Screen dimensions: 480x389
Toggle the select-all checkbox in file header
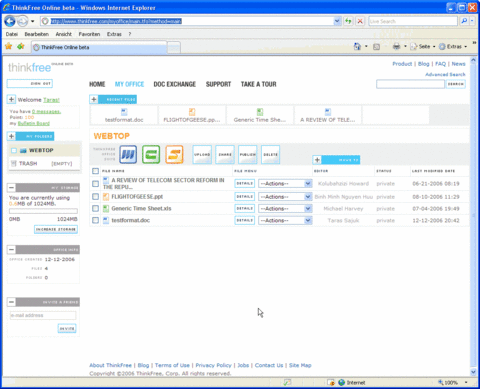click(95, 171)
